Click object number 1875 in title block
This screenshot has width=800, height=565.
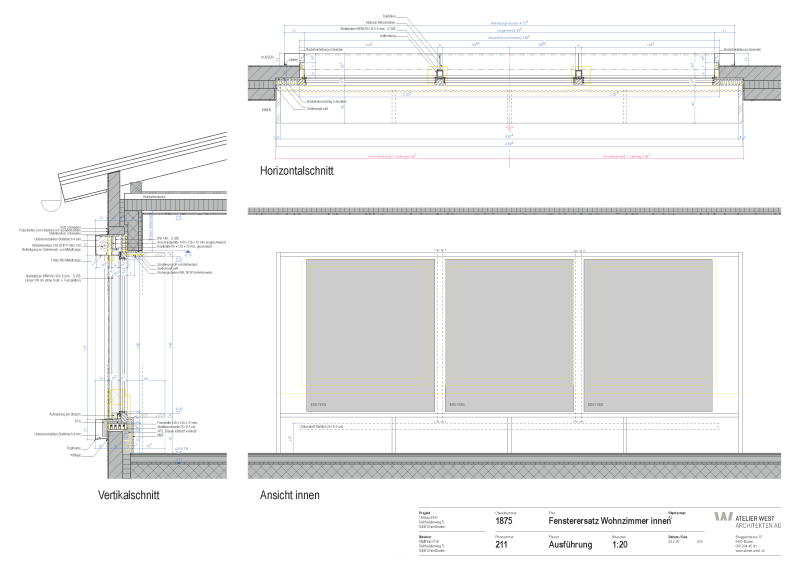tap(504, 521)
